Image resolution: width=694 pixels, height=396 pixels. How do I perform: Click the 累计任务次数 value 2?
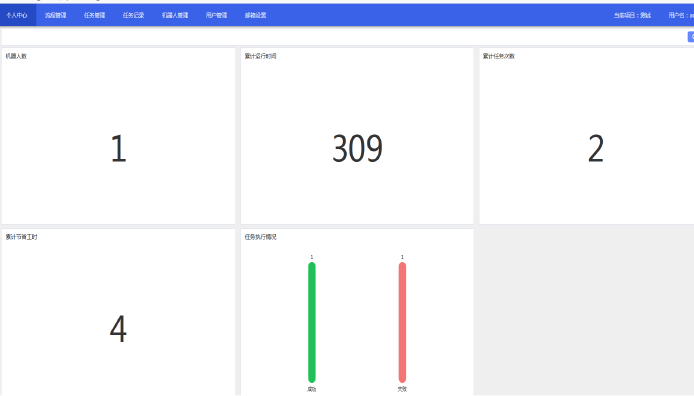click(596, 149)
